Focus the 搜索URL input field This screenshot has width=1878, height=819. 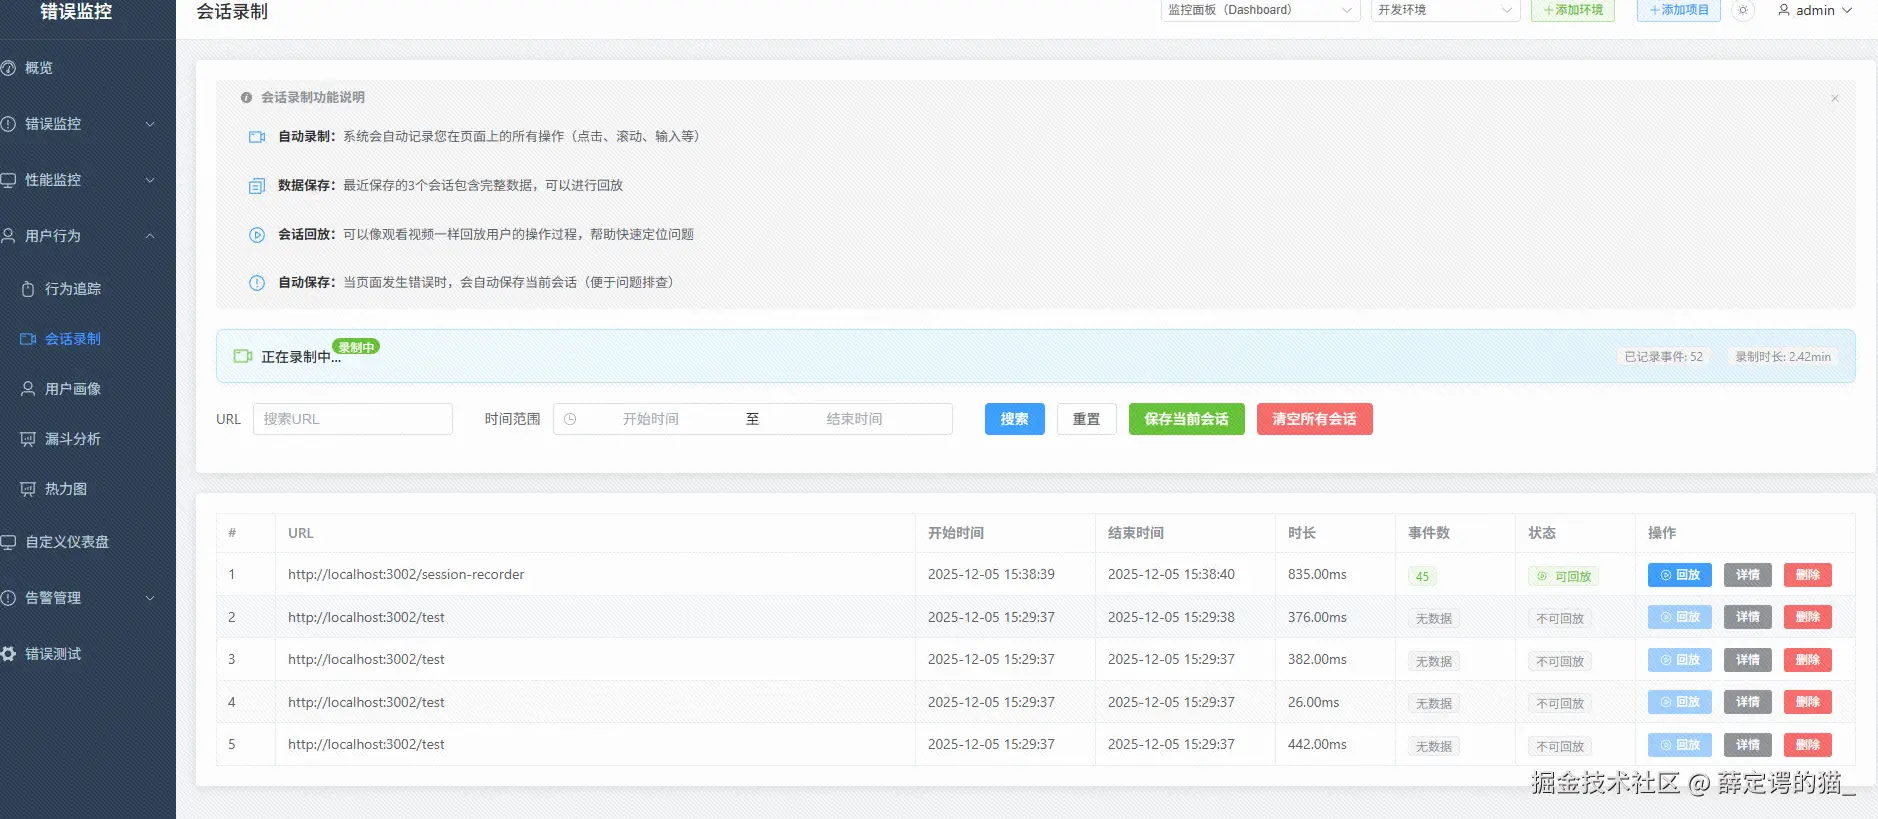click(353, 419)
